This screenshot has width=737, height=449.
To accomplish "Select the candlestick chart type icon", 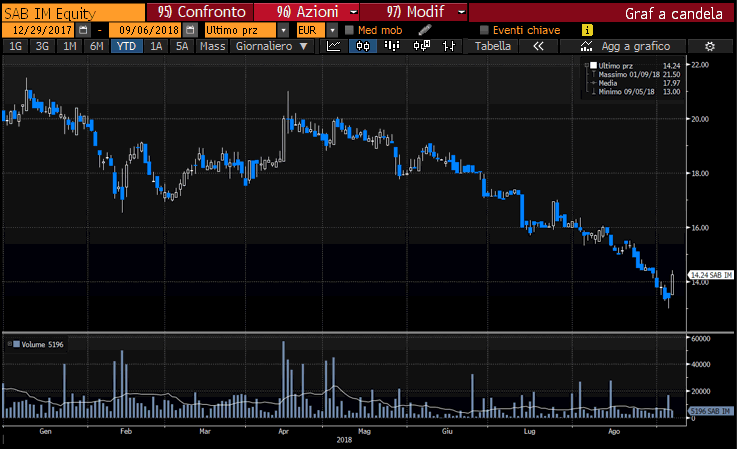I will click(x=363, y=46).
